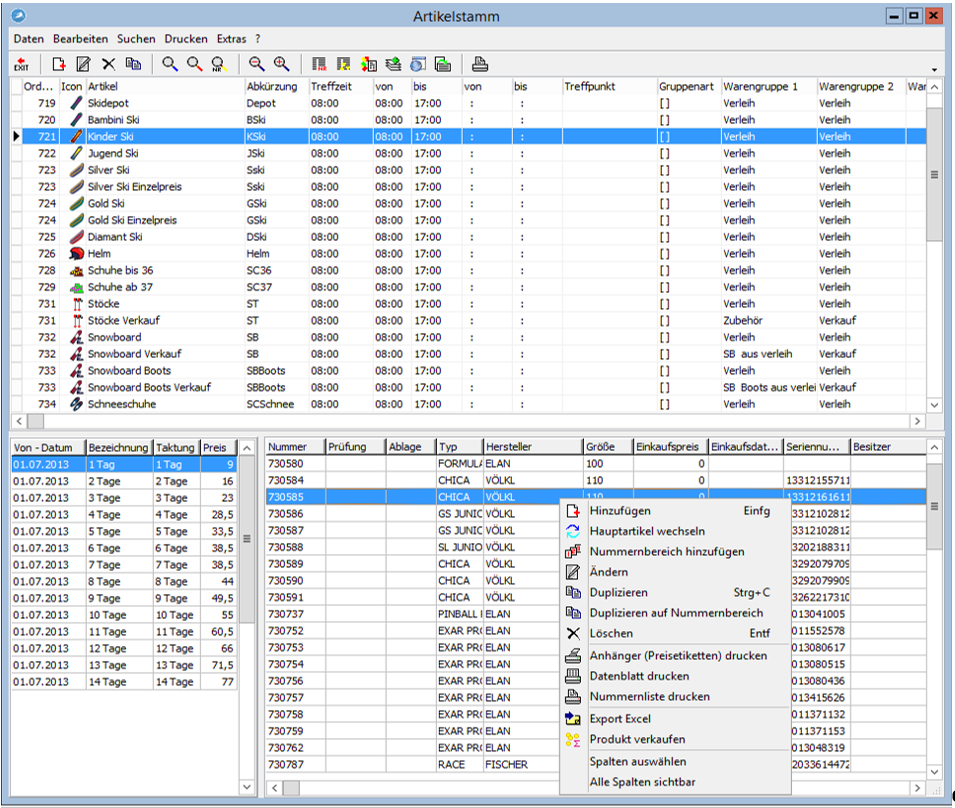Select the Jugend Ski article row

(474, 153)
